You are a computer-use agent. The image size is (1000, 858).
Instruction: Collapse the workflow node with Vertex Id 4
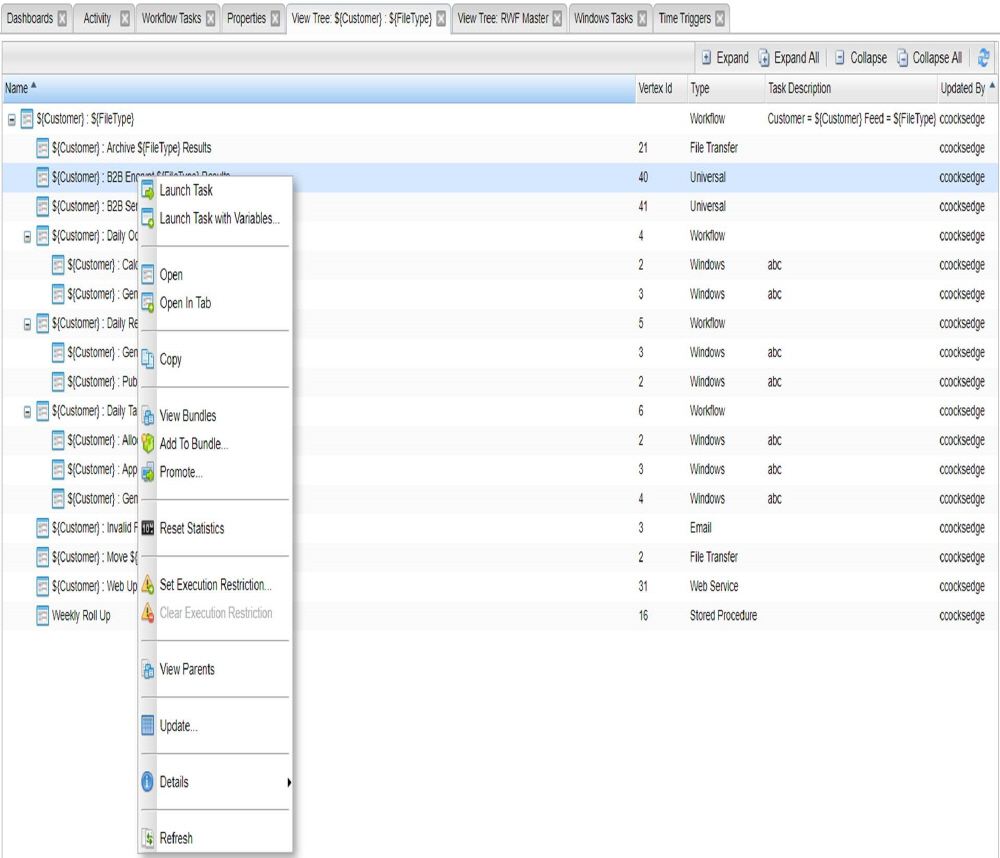point(27,236)
